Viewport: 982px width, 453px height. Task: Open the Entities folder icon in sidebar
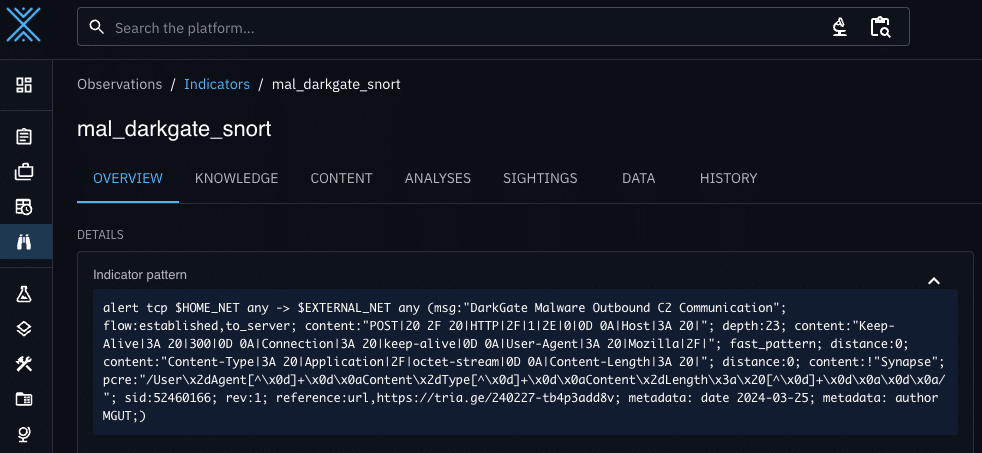(x=24, y=399)
